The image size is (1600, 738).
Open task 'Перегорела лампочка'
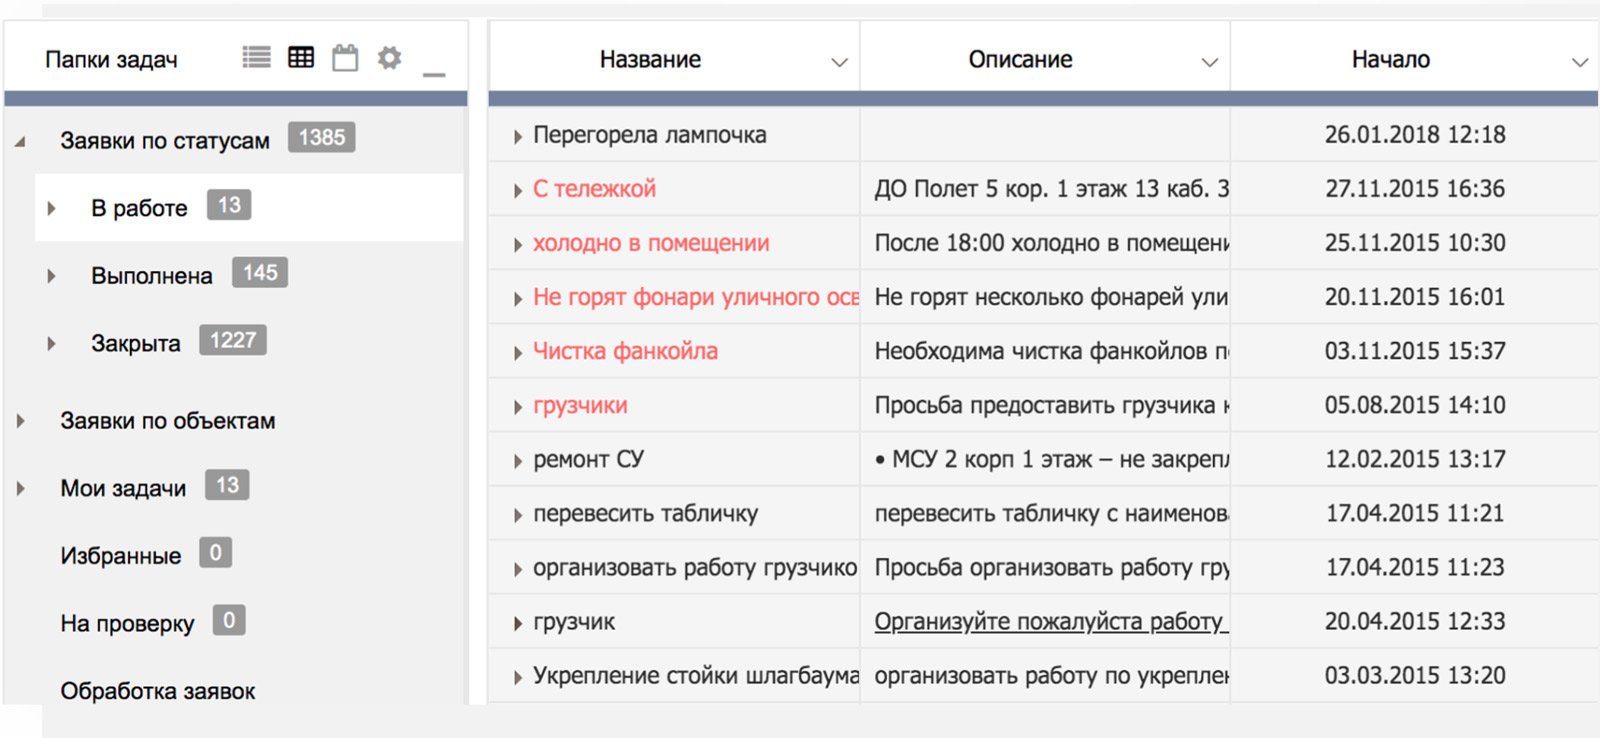(x=650, y=135)
